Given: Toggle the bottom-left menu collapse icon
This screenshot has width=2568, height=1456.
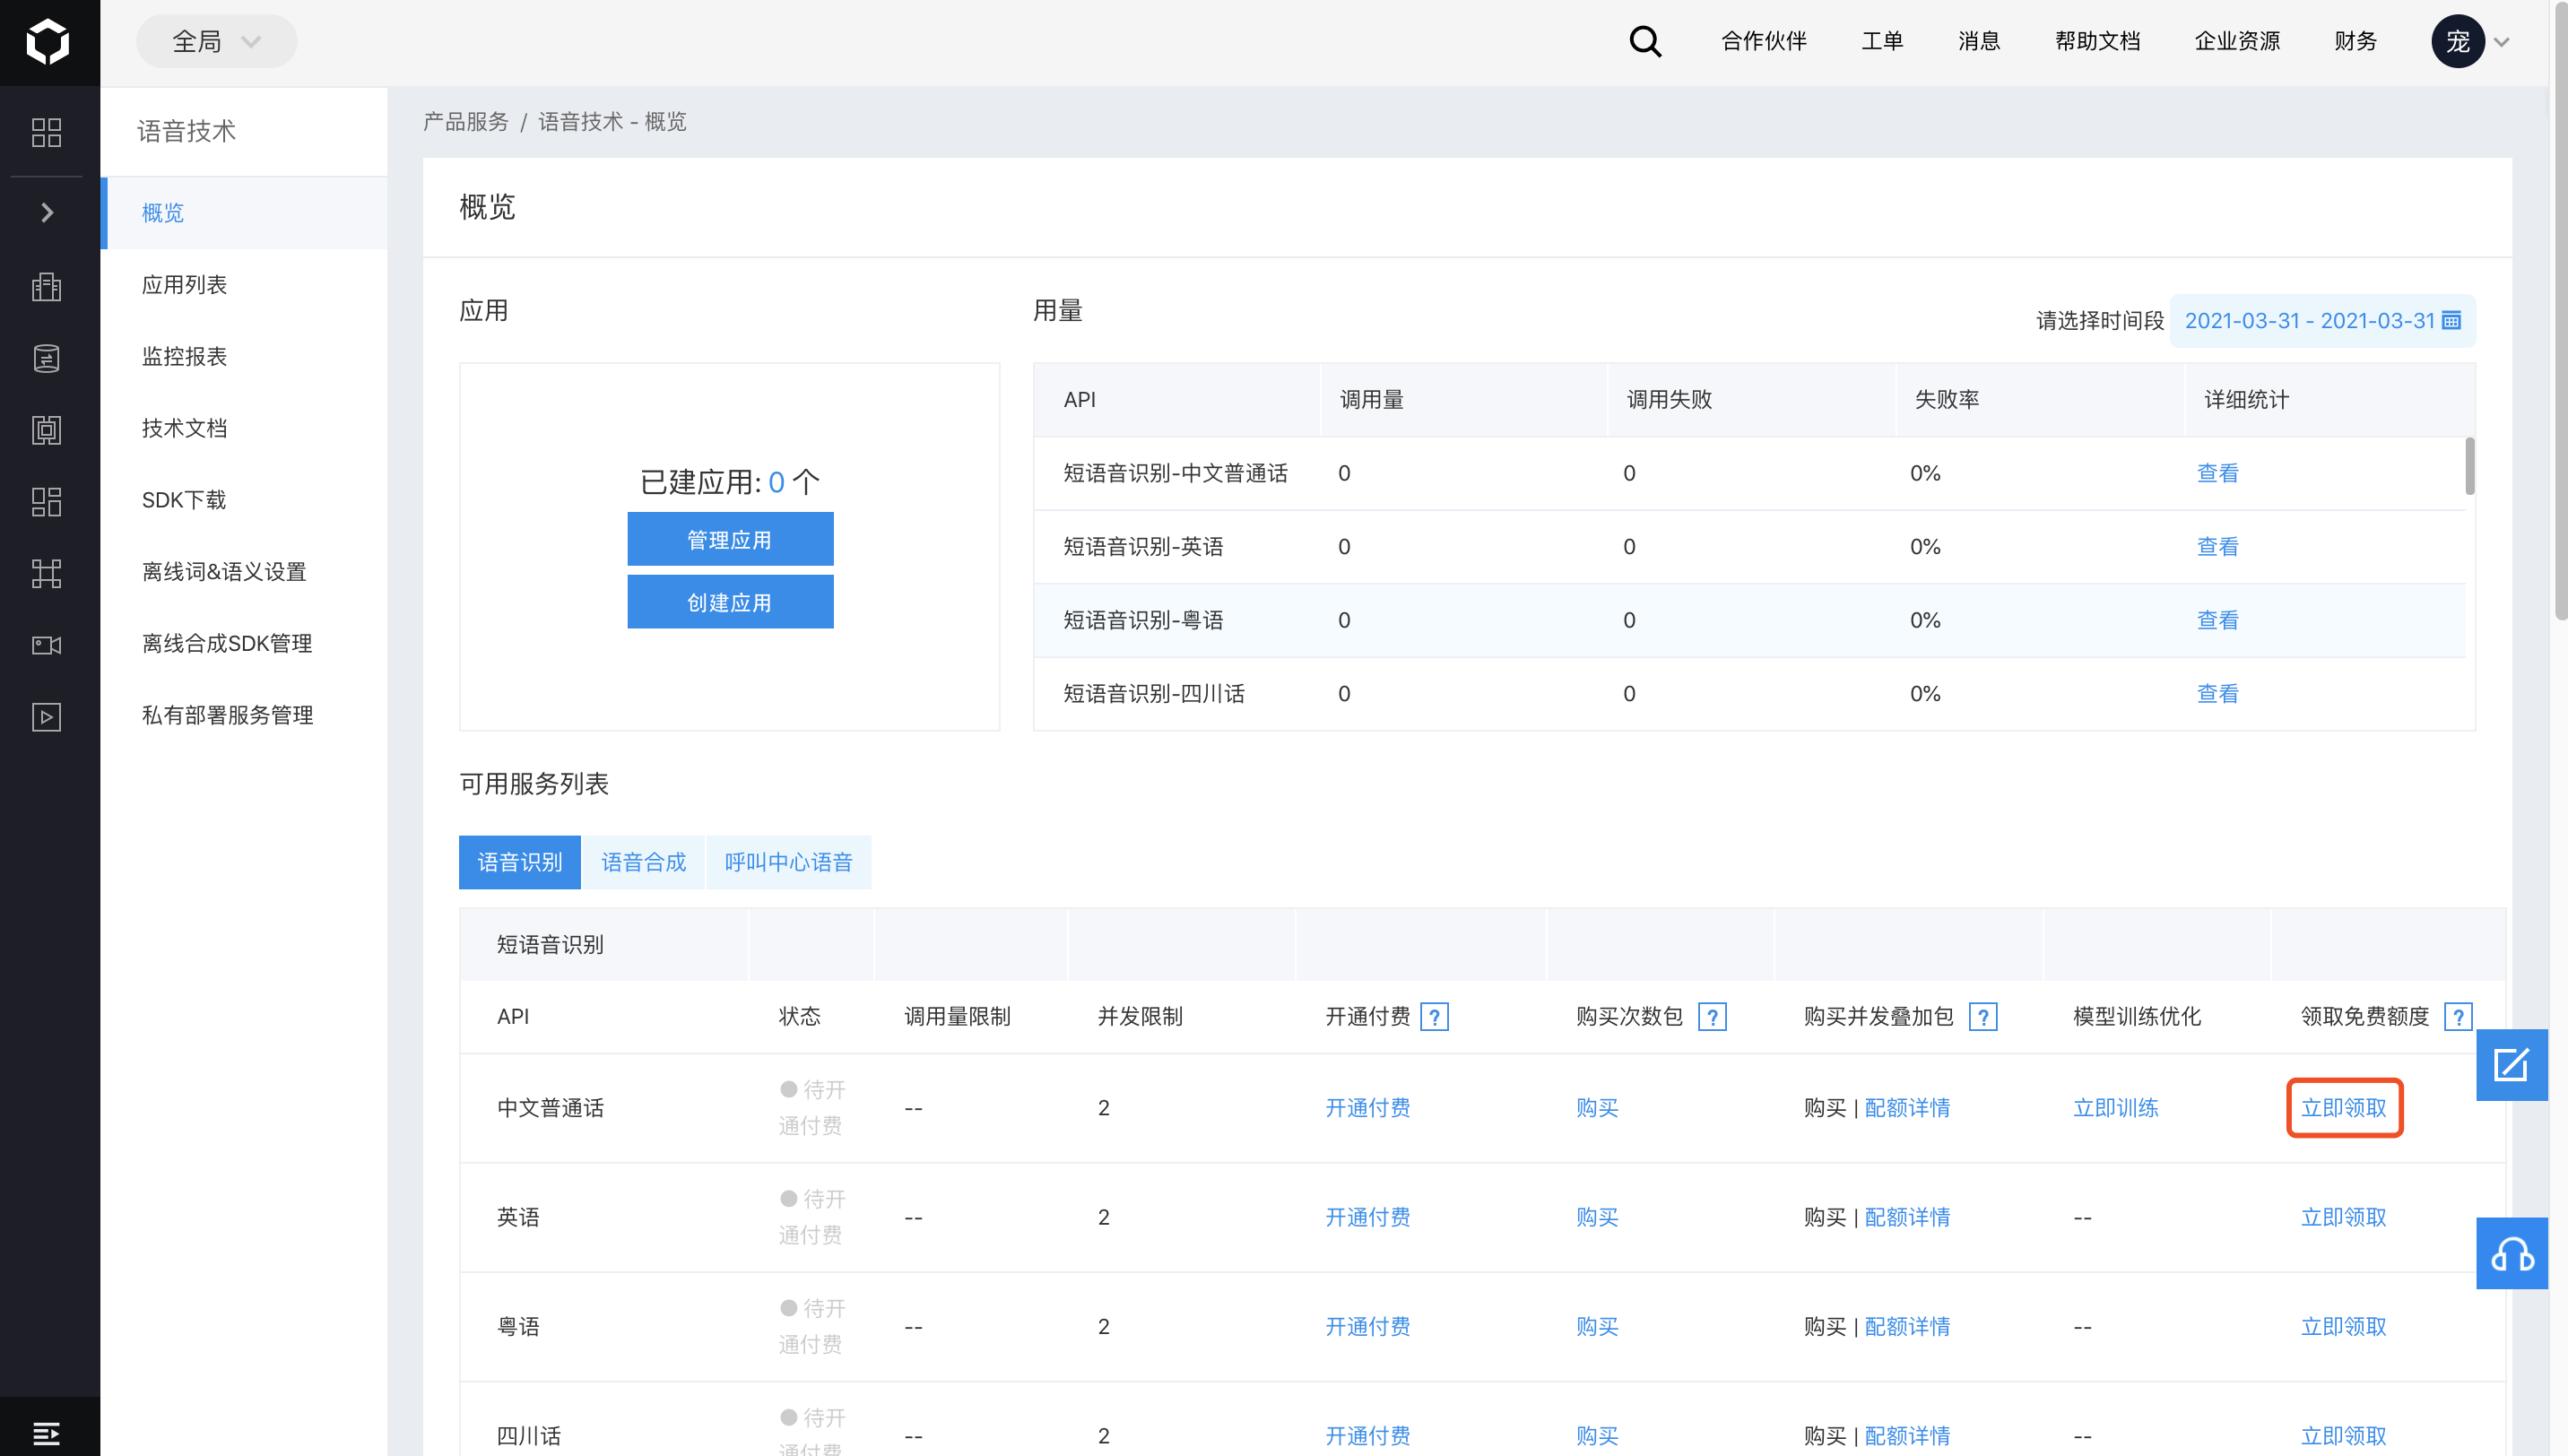Looking at the screenshot, I should (47, 1433).
